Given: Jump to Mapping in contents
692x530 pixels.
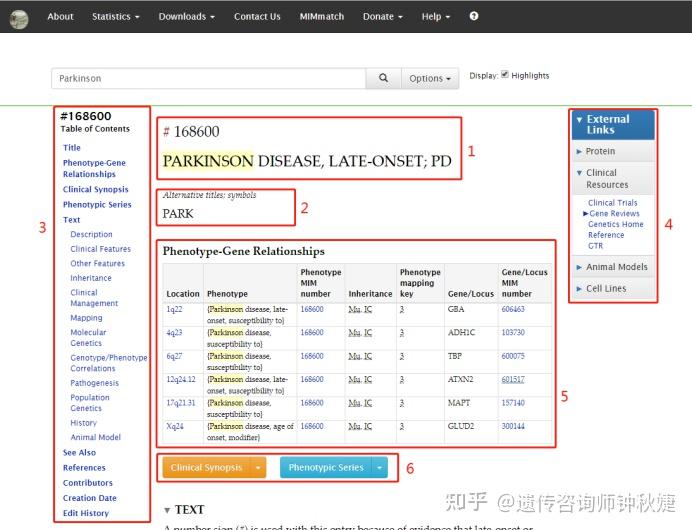Looking at the screenshot, I should pyautogui.click(x=86, y=318).
